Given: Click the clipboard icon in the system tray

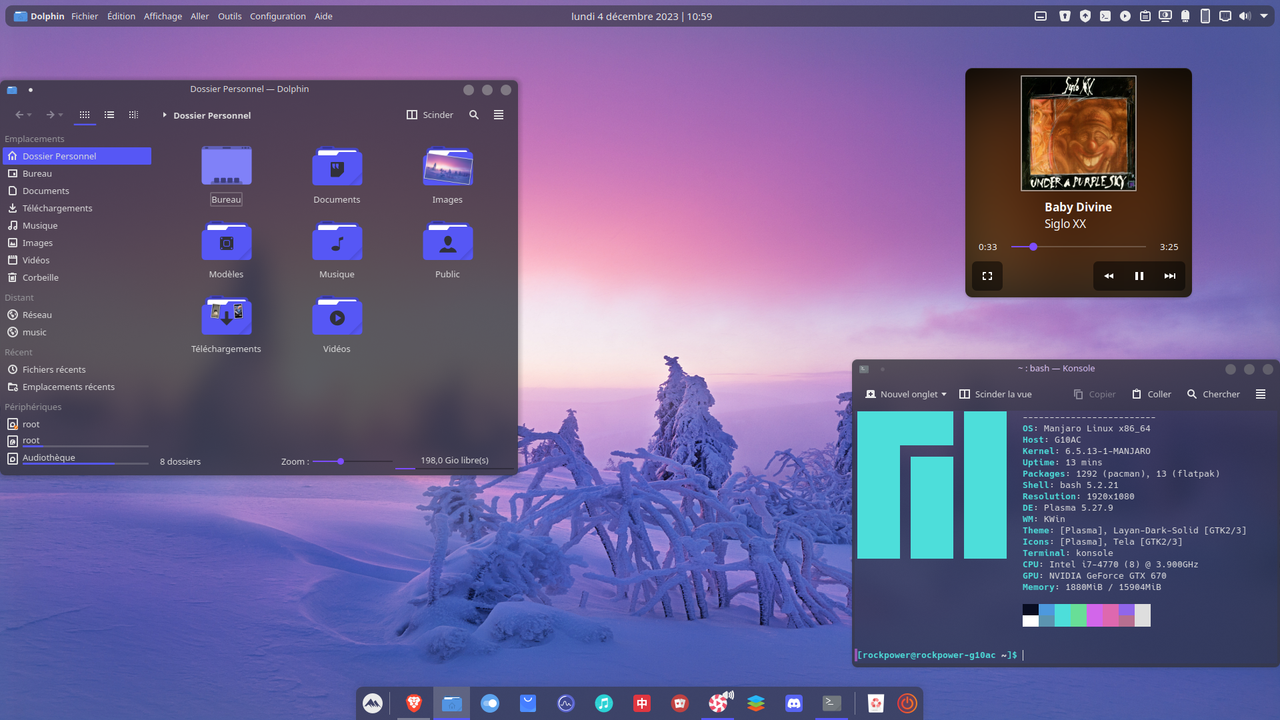Looking at the screenshot, I should [x=1145, y=16].
